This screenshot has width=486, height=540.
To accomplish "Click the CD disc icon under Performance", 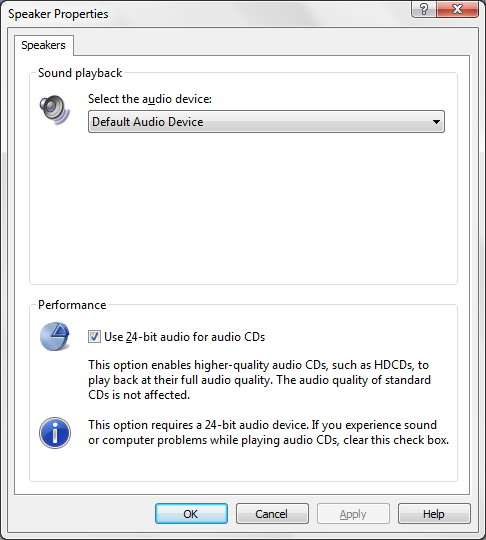I will click(x=54, y=336).
